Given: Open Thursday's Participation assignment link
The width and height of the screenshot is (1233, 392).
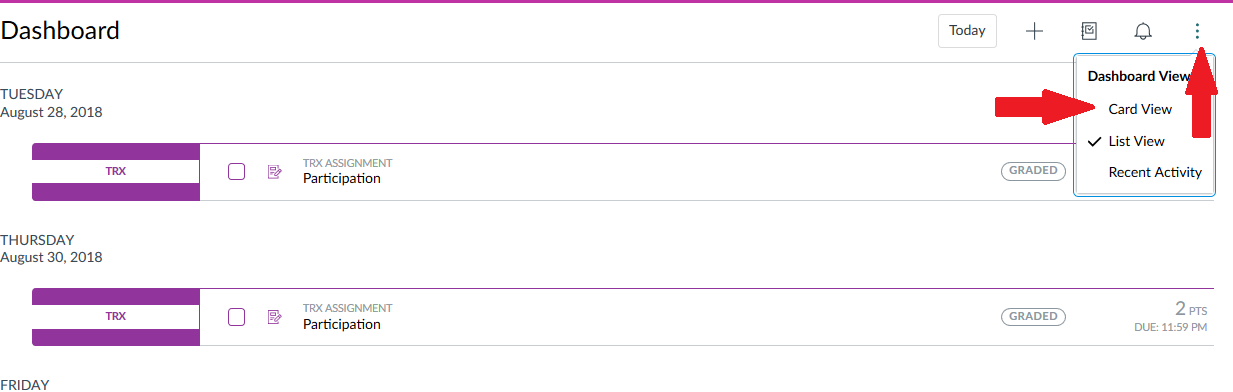Looking at the screenshot, I should point(342,324).
